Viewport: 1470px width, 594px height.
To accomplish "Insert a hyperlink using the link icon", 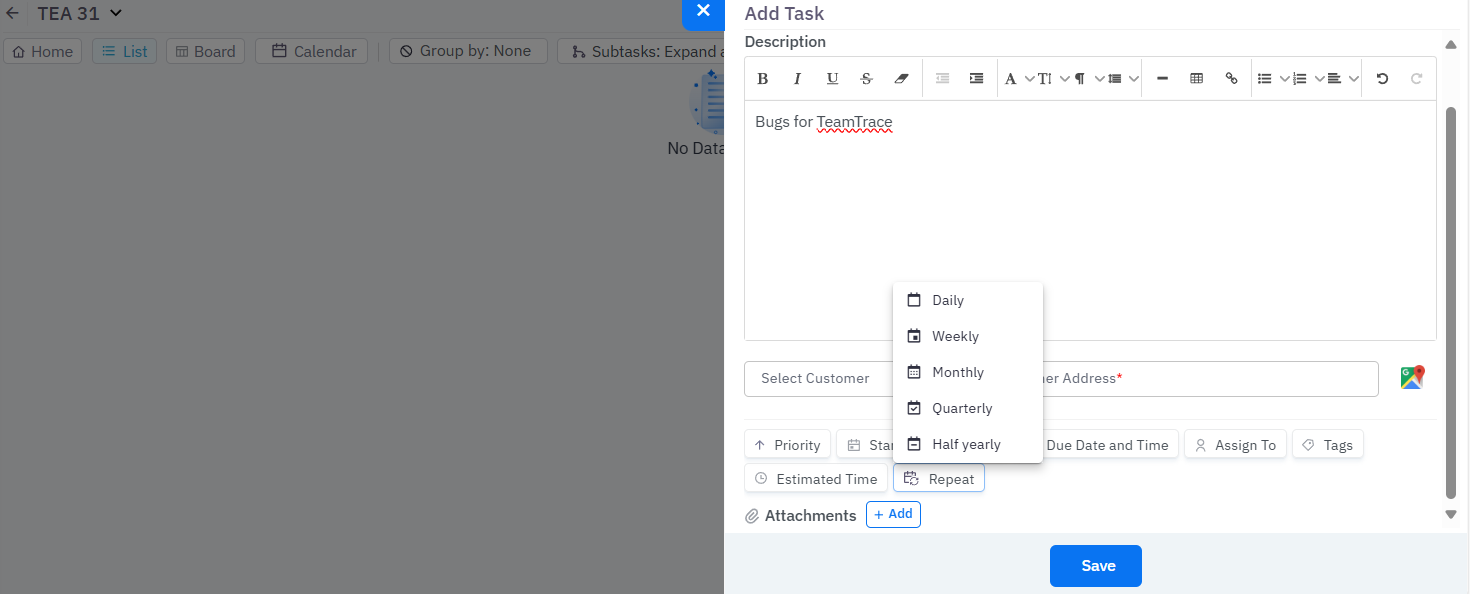I will (x=1231, y=79).
